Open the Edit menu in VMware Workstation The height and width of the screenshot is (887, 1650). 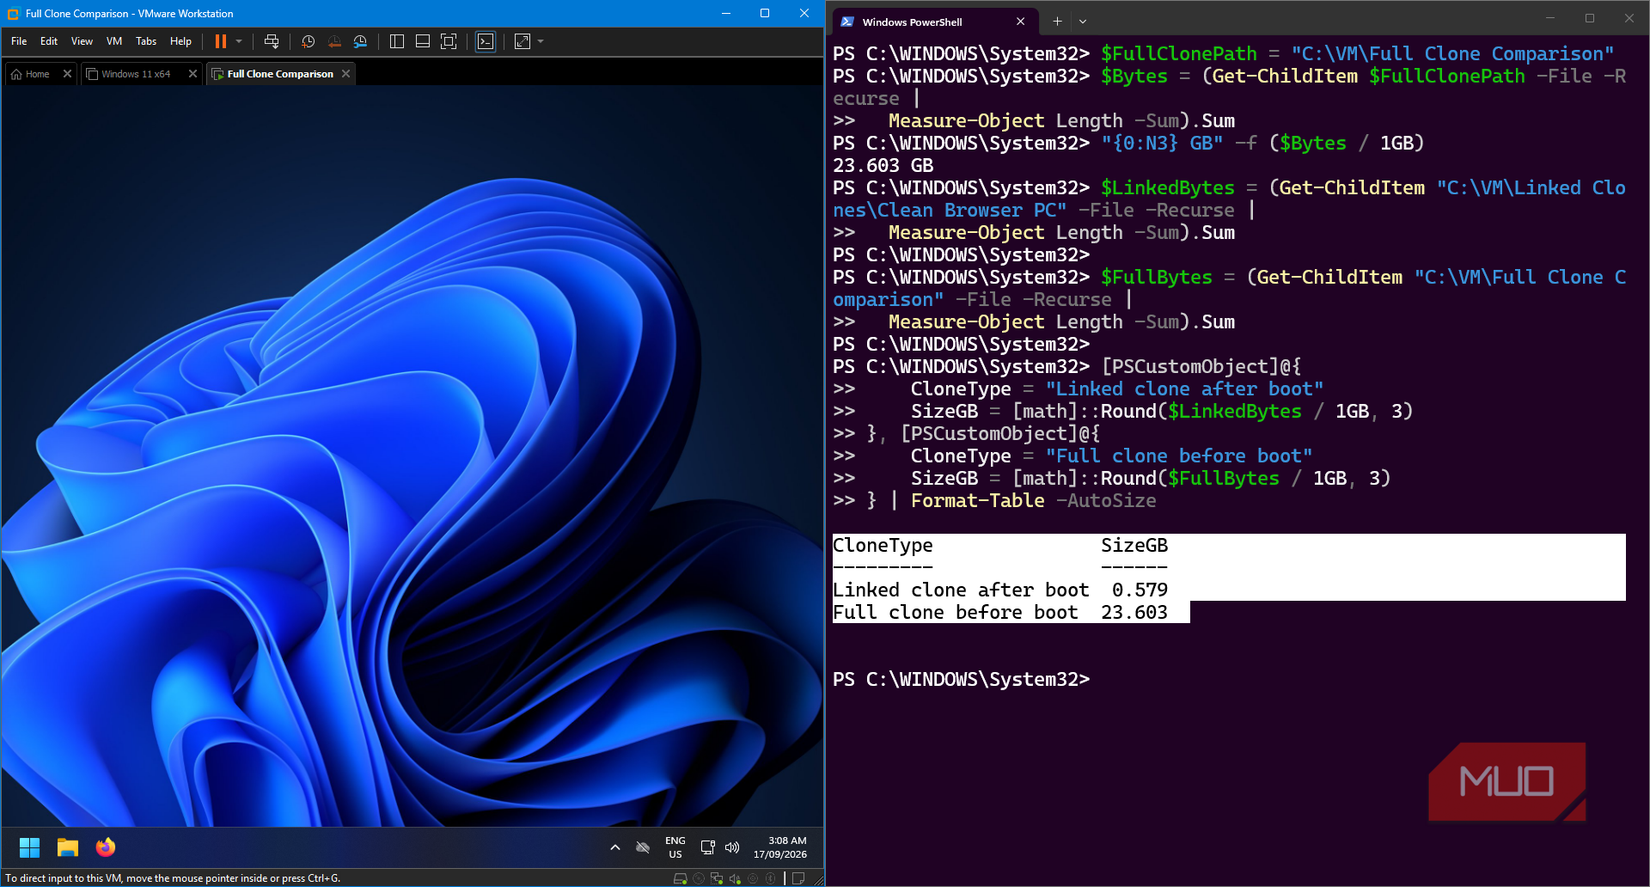(x=49, y=41)
